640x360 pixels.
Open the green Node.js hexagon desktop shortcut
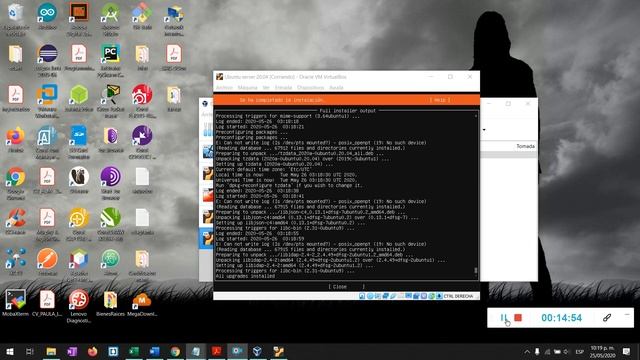click(79, 98)
